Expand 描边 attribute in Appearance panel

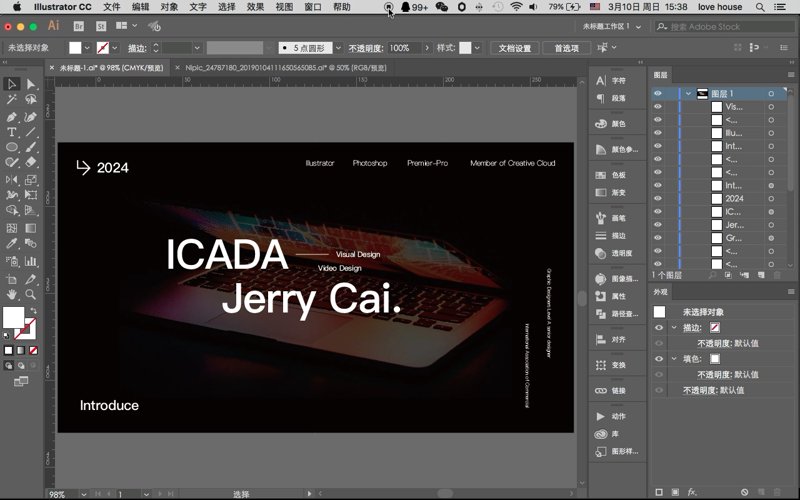[674, 328]
